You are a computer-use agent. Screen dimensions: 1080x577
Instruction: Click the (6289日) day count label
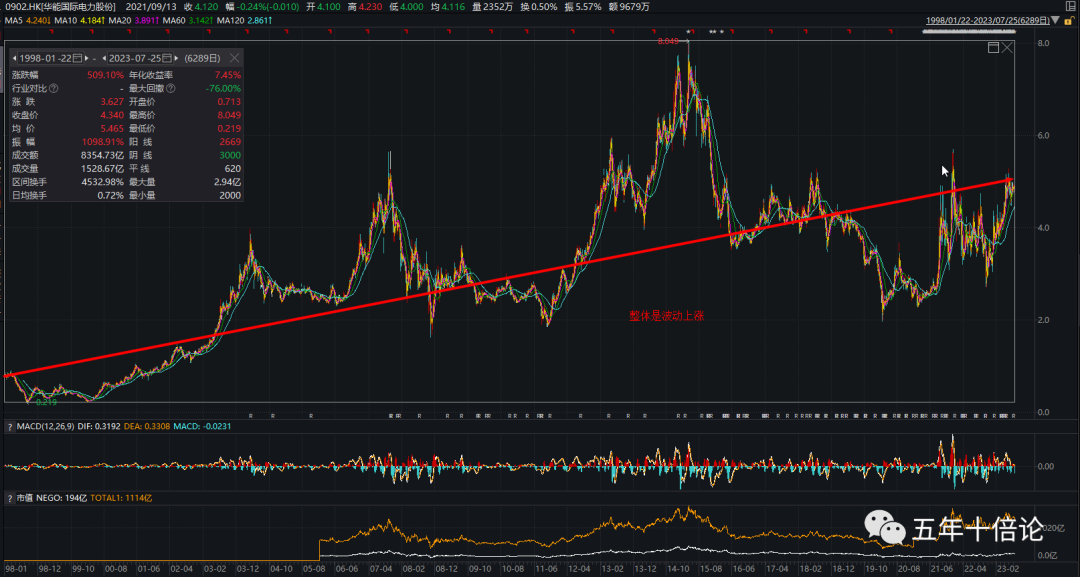click(202, 59)
